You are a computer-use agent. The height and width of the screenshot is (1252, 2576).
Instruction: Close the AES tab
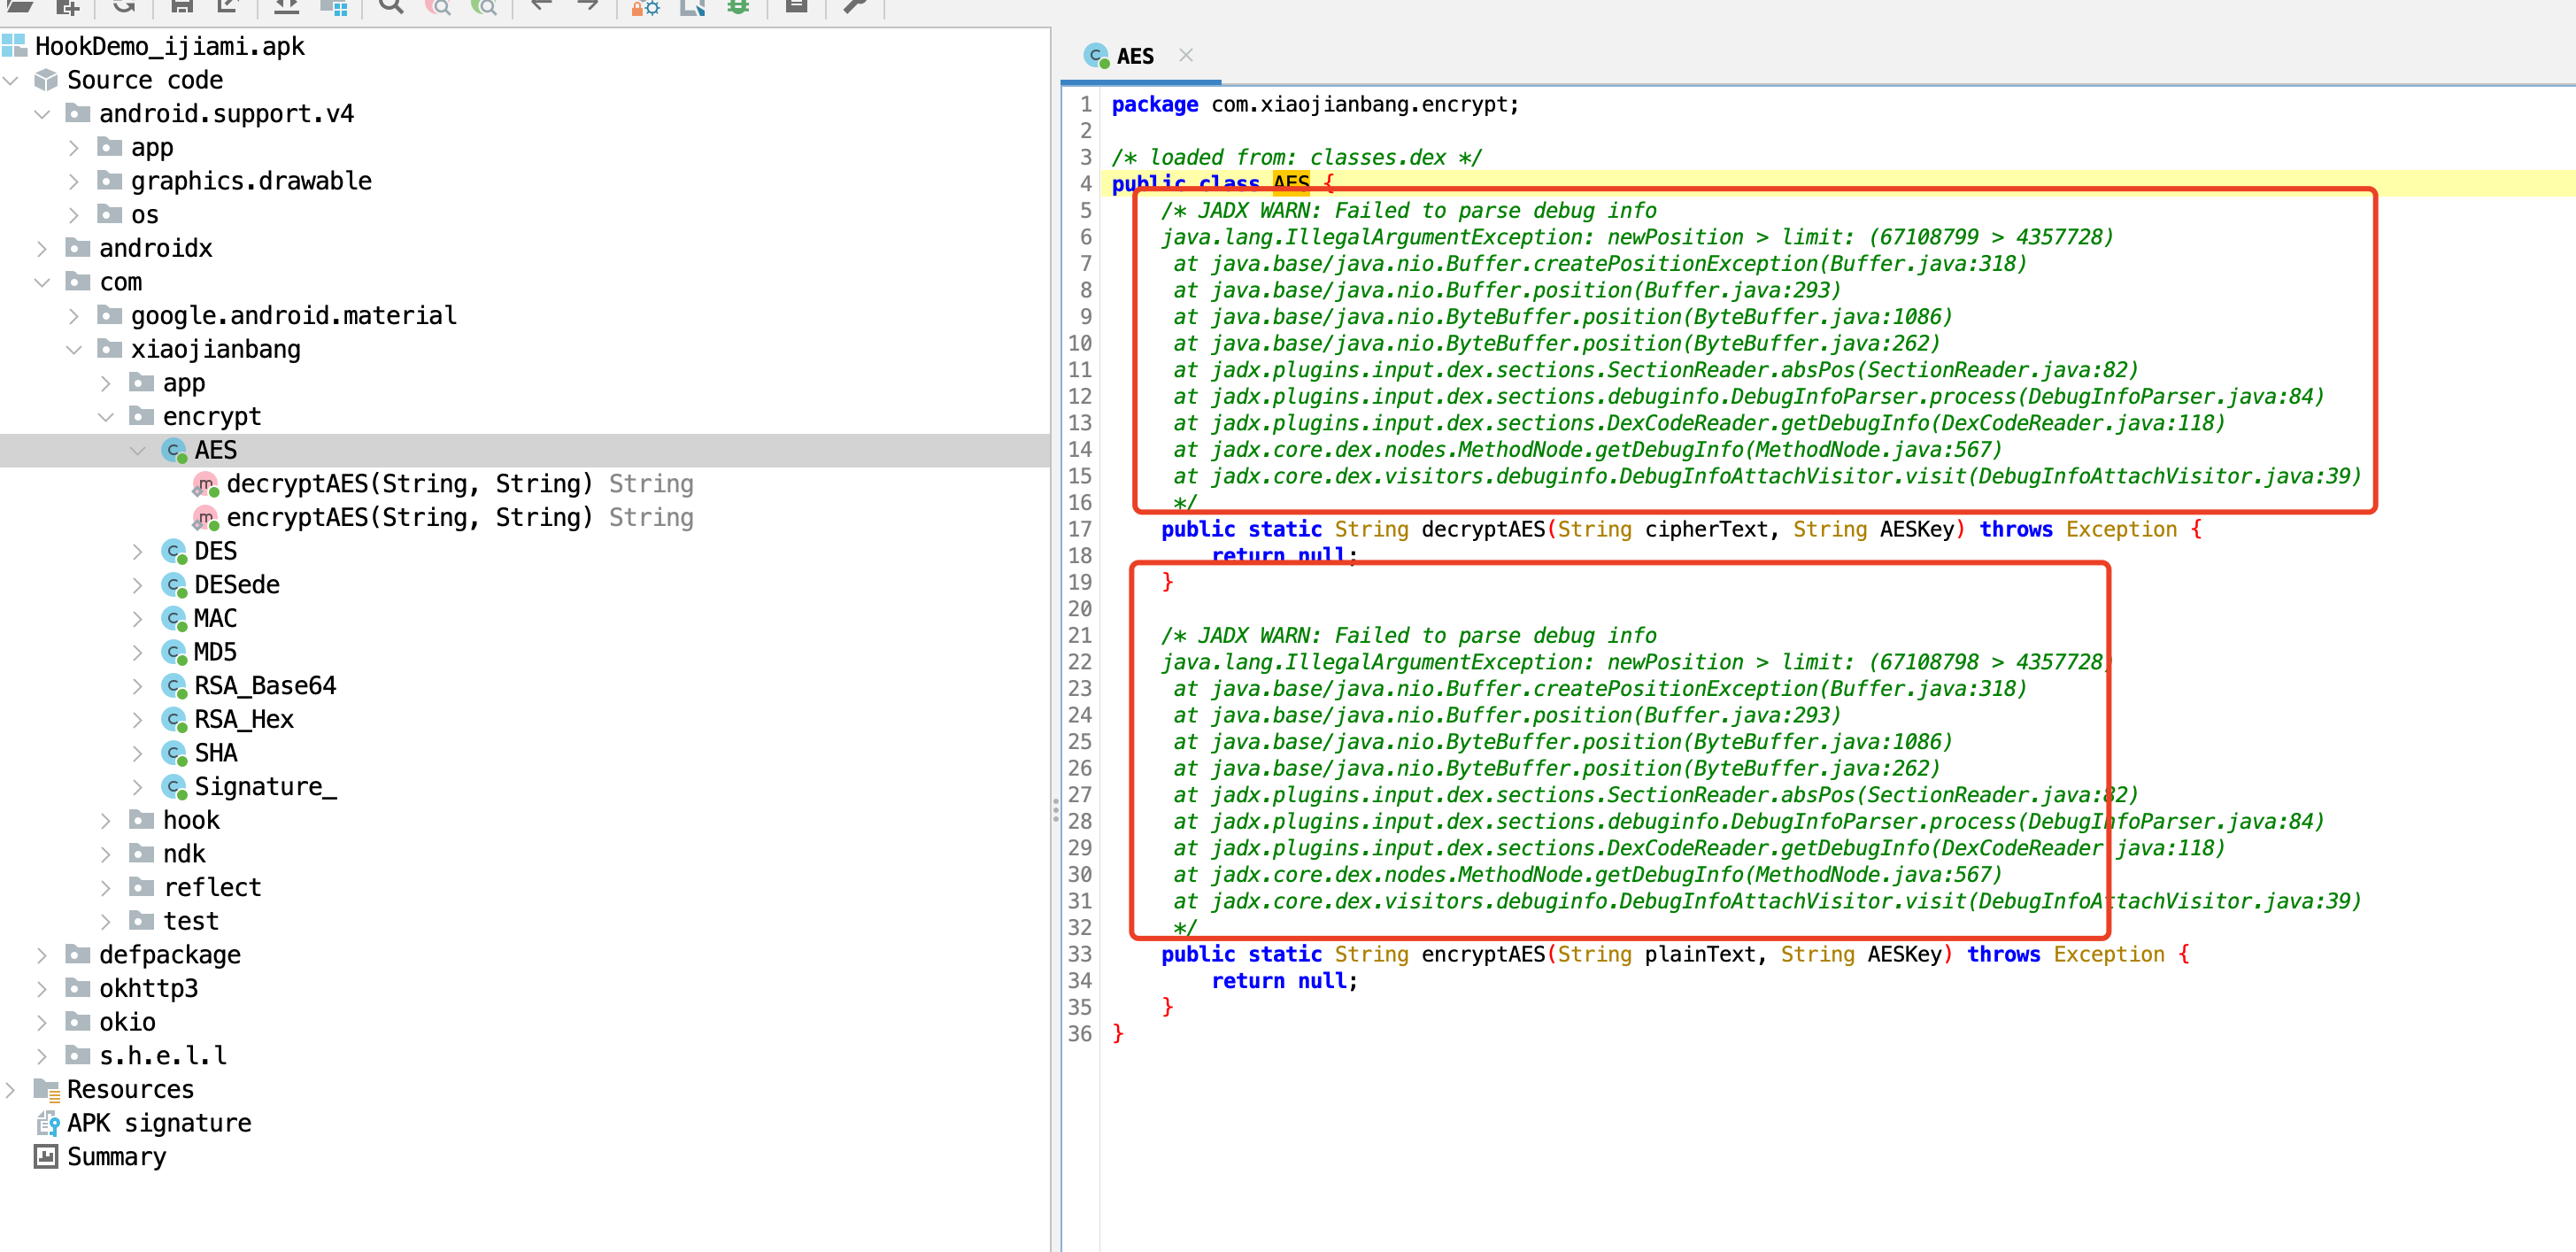coord(1186,55)
